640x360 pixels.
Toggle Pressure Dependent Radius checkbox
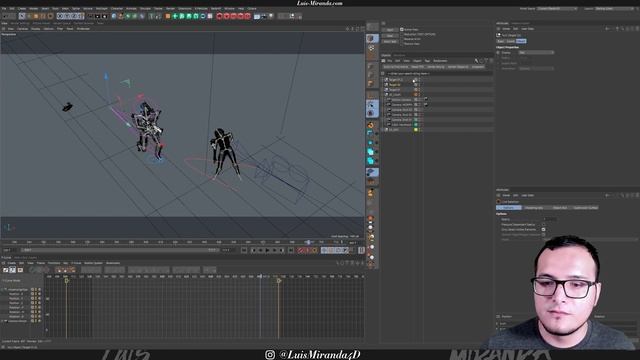[x=543, y=224]
